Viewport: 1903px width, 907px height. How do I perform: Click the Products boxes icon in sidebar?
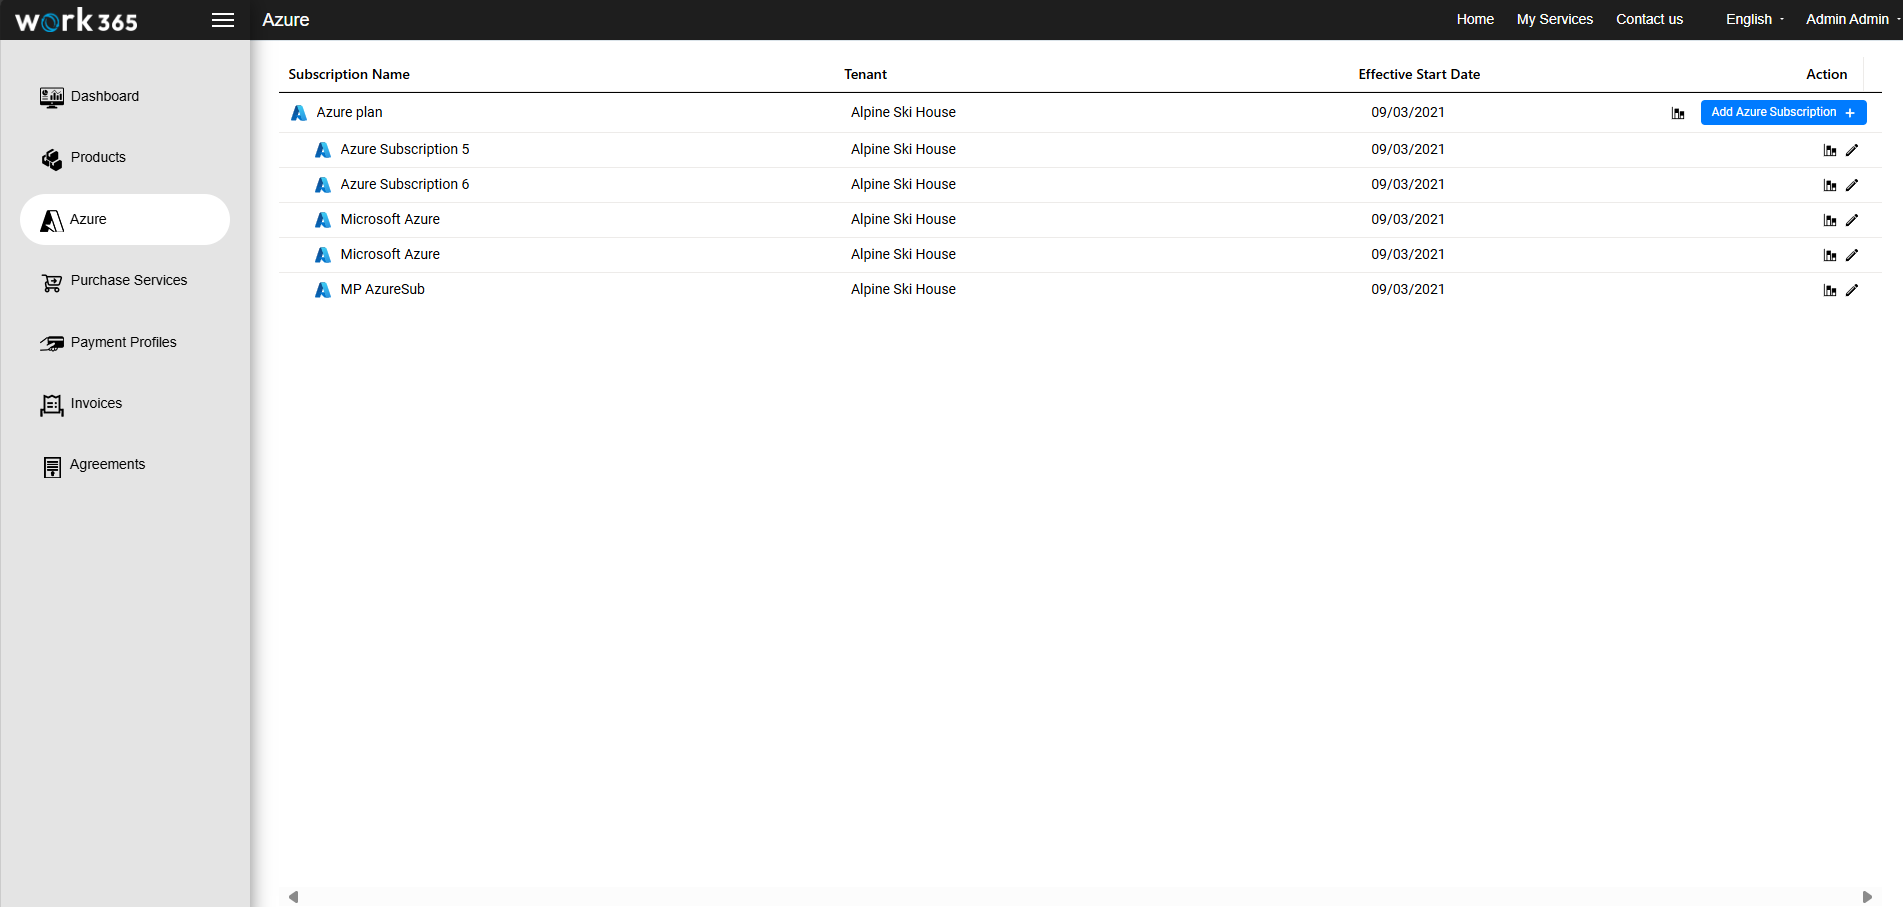click(52, 159)
